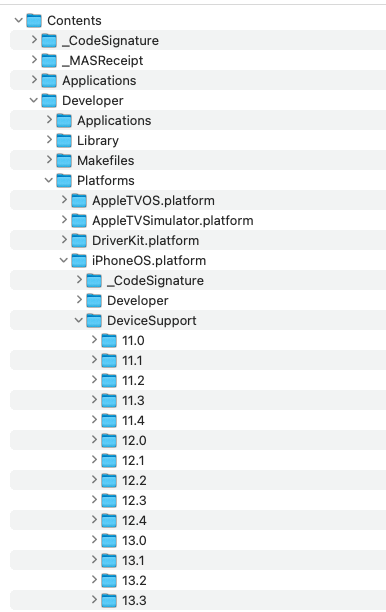Click the 12.0 folder icon
Viewport: 386px width, 612px height.
(109, 441)
